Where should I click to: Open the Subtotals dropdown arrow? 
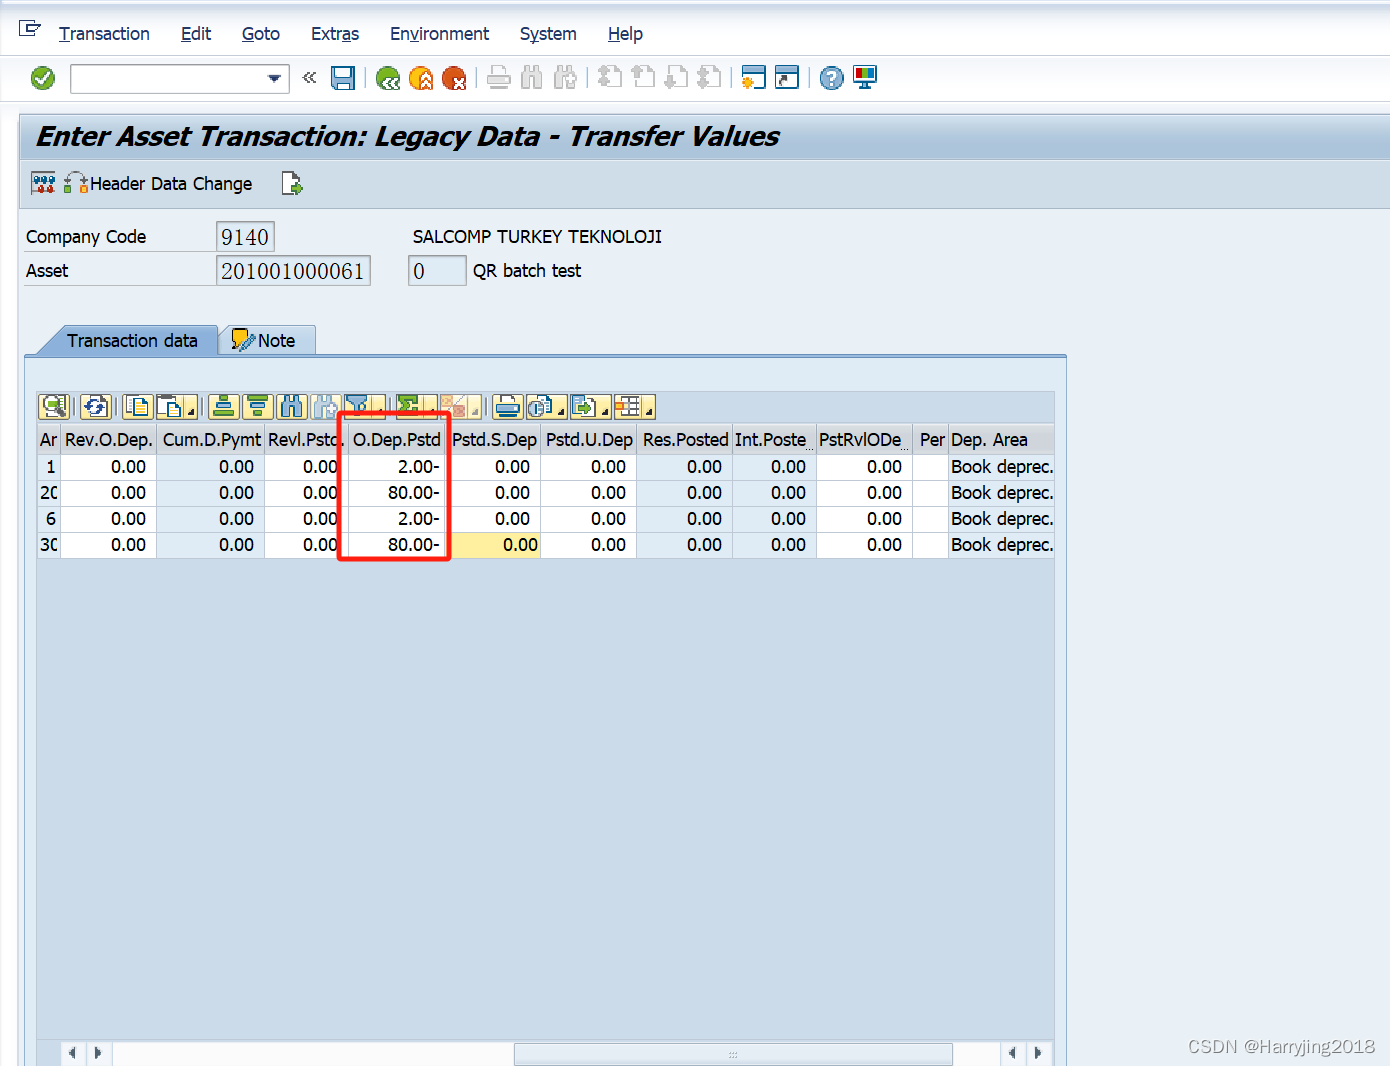pos(474,410)
